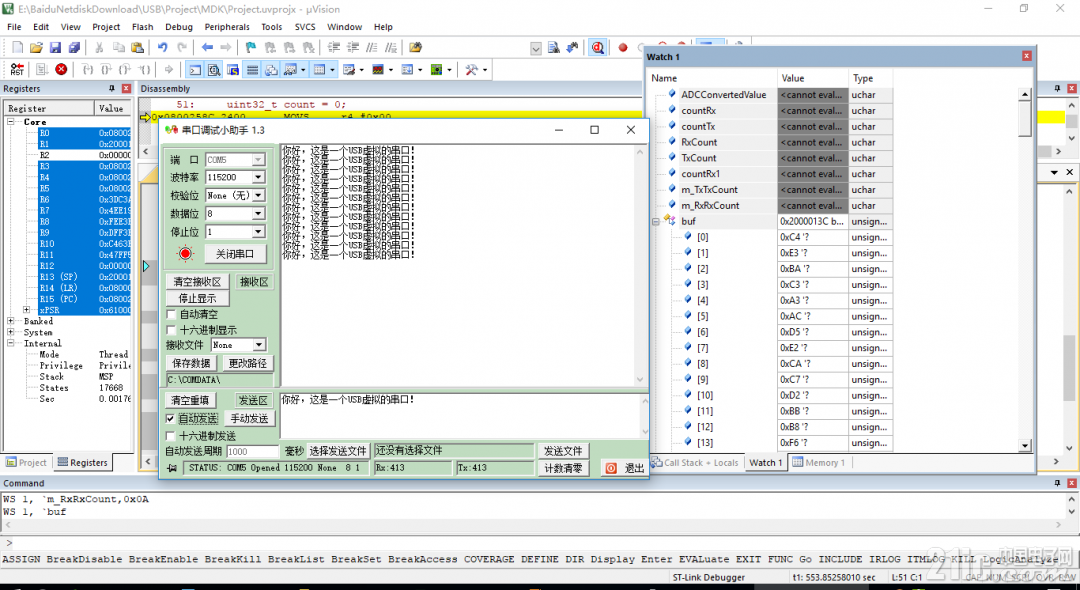Open the File menu
Viewport: 1080px width, 590px height.
click(x=14, y=27)
